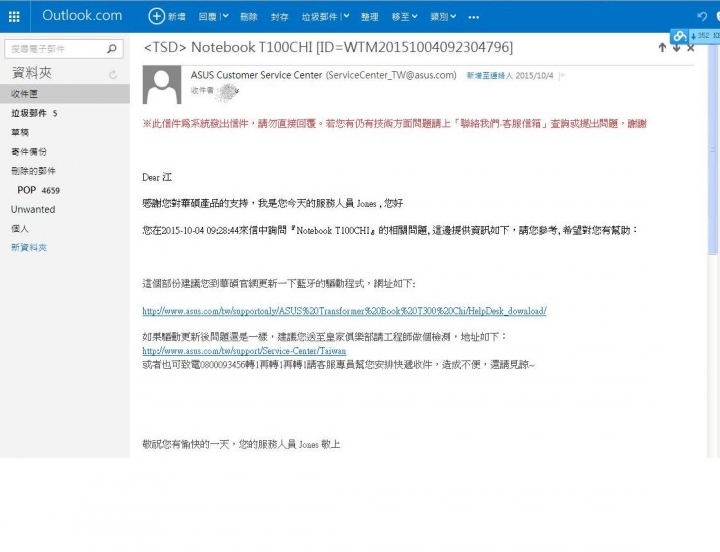Close the message with X icon
Image resolution: width=720 pixels, height=552 pixels.
pyautogui.click(x=691, y=48)
